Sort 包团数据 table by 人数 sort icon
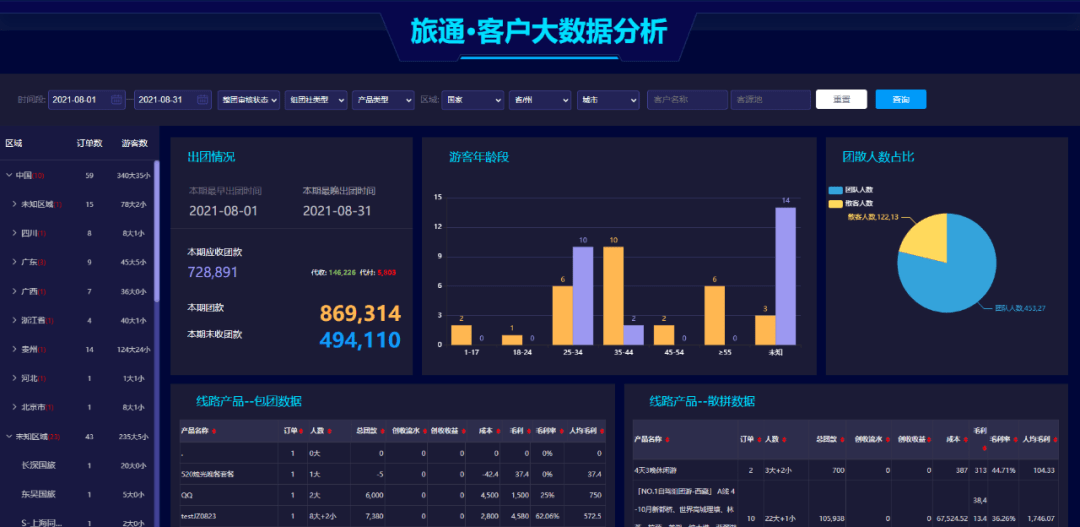 [329, 431]
